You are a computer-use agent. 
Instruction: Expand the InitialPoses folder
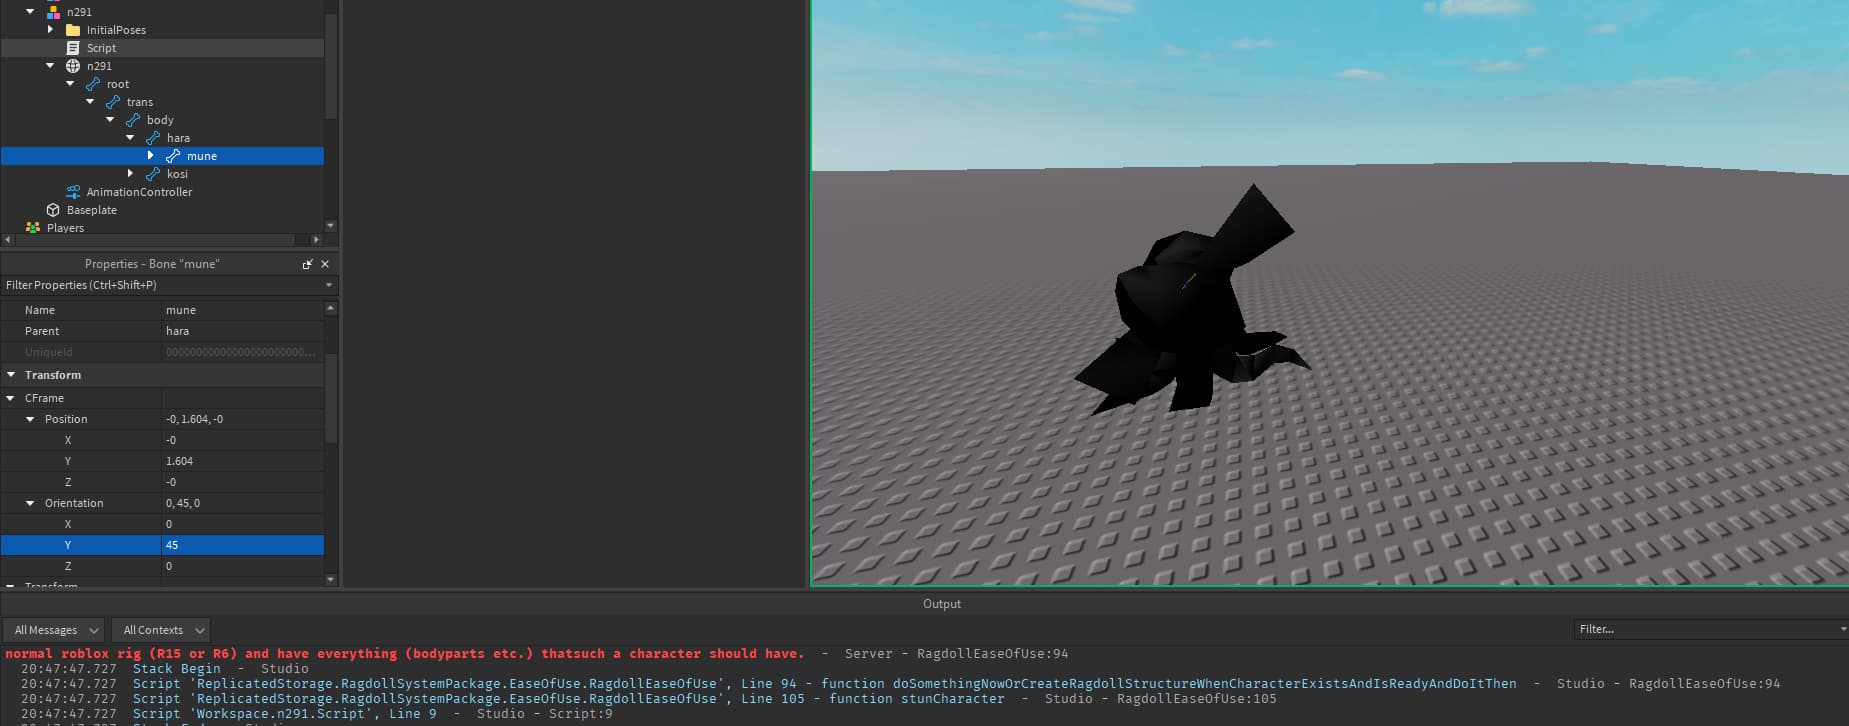(x=50, y=30)
